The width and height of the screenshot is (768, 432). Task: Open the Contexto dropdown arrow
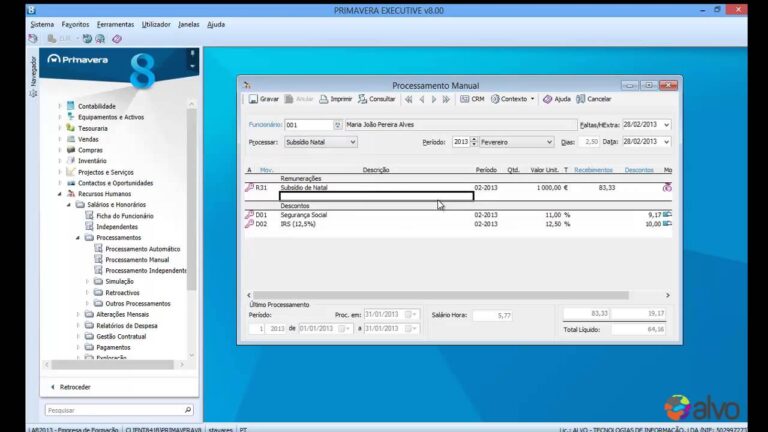(532, 99)
